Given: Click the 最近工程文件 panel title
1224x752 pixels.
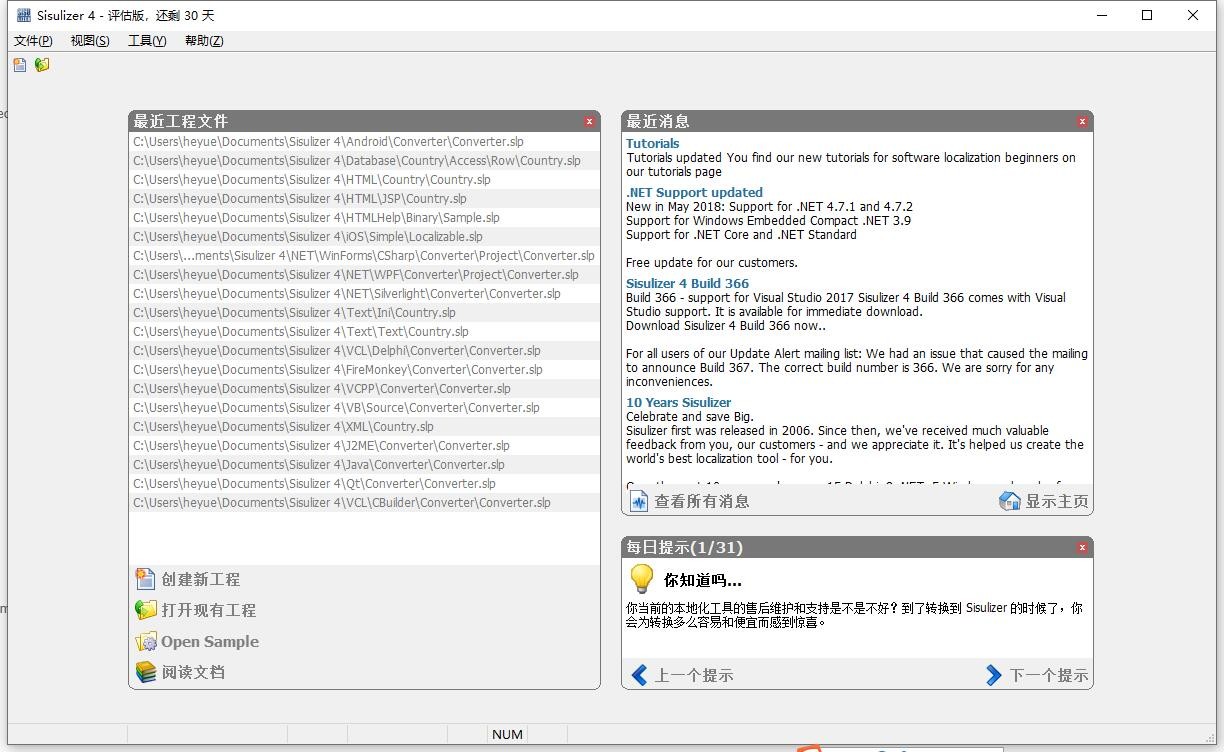Looking at the screenshot, I should click(x=181, y=121).
